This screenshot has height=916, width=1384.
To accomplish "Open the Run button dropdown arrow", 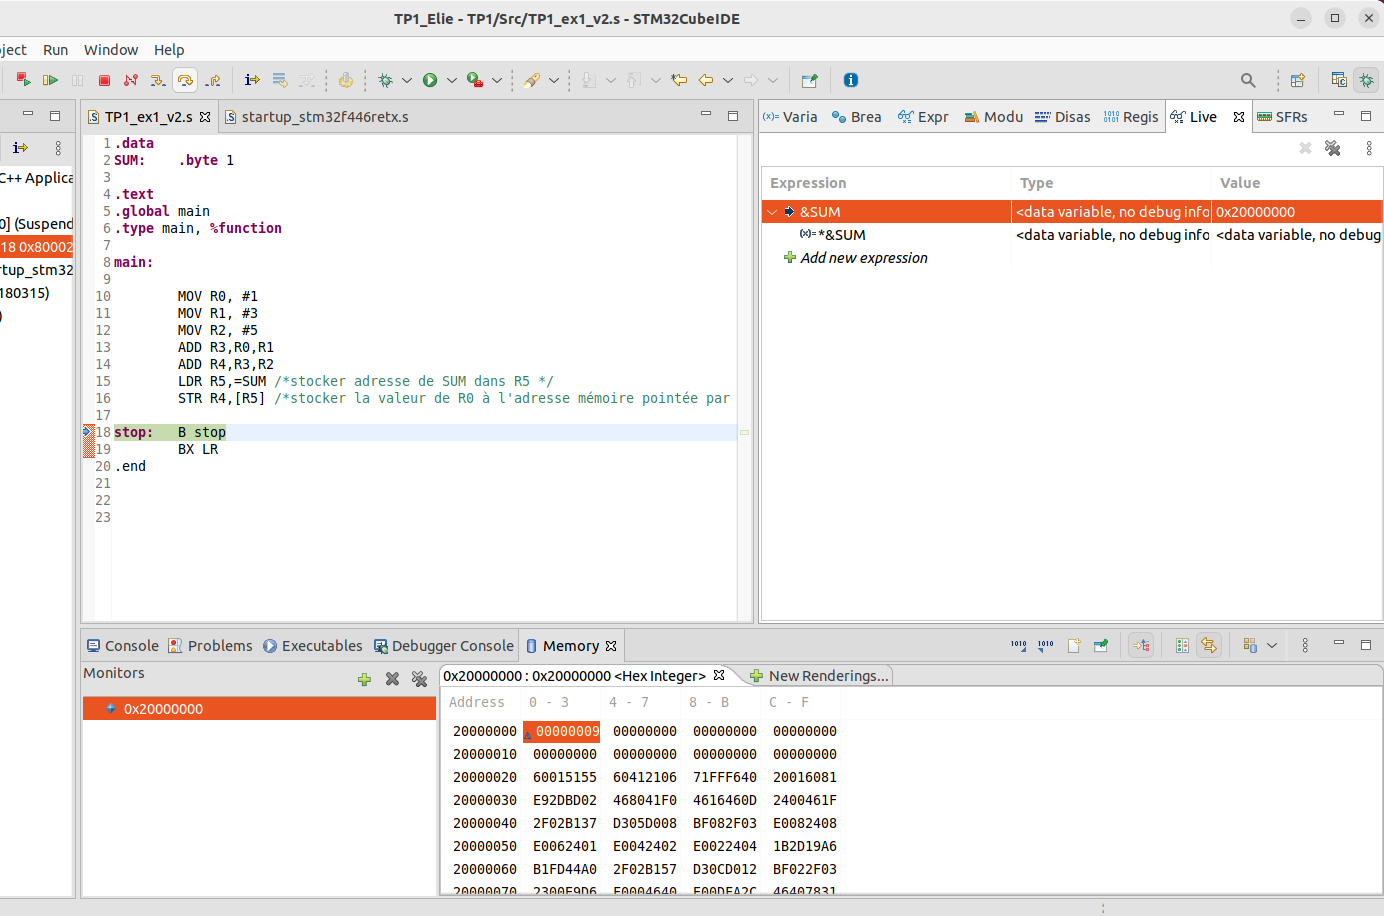I will click(x=452, y=80).
